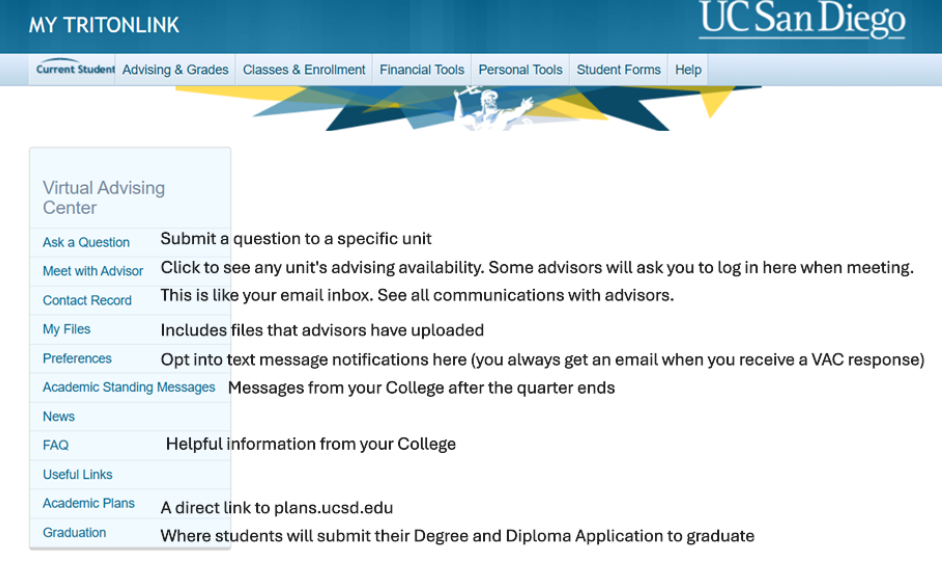Go to Useful Links
This screenshot has height=565, width=942.
tap(77, 474)
